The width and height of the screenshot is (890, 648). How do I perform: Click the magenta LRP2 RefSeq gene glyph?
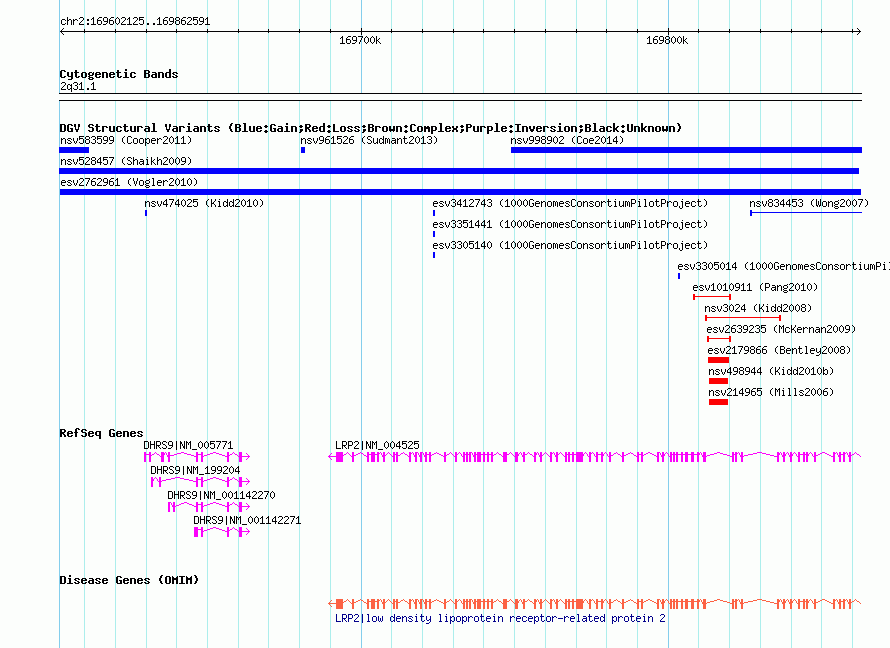coord(595,457)
